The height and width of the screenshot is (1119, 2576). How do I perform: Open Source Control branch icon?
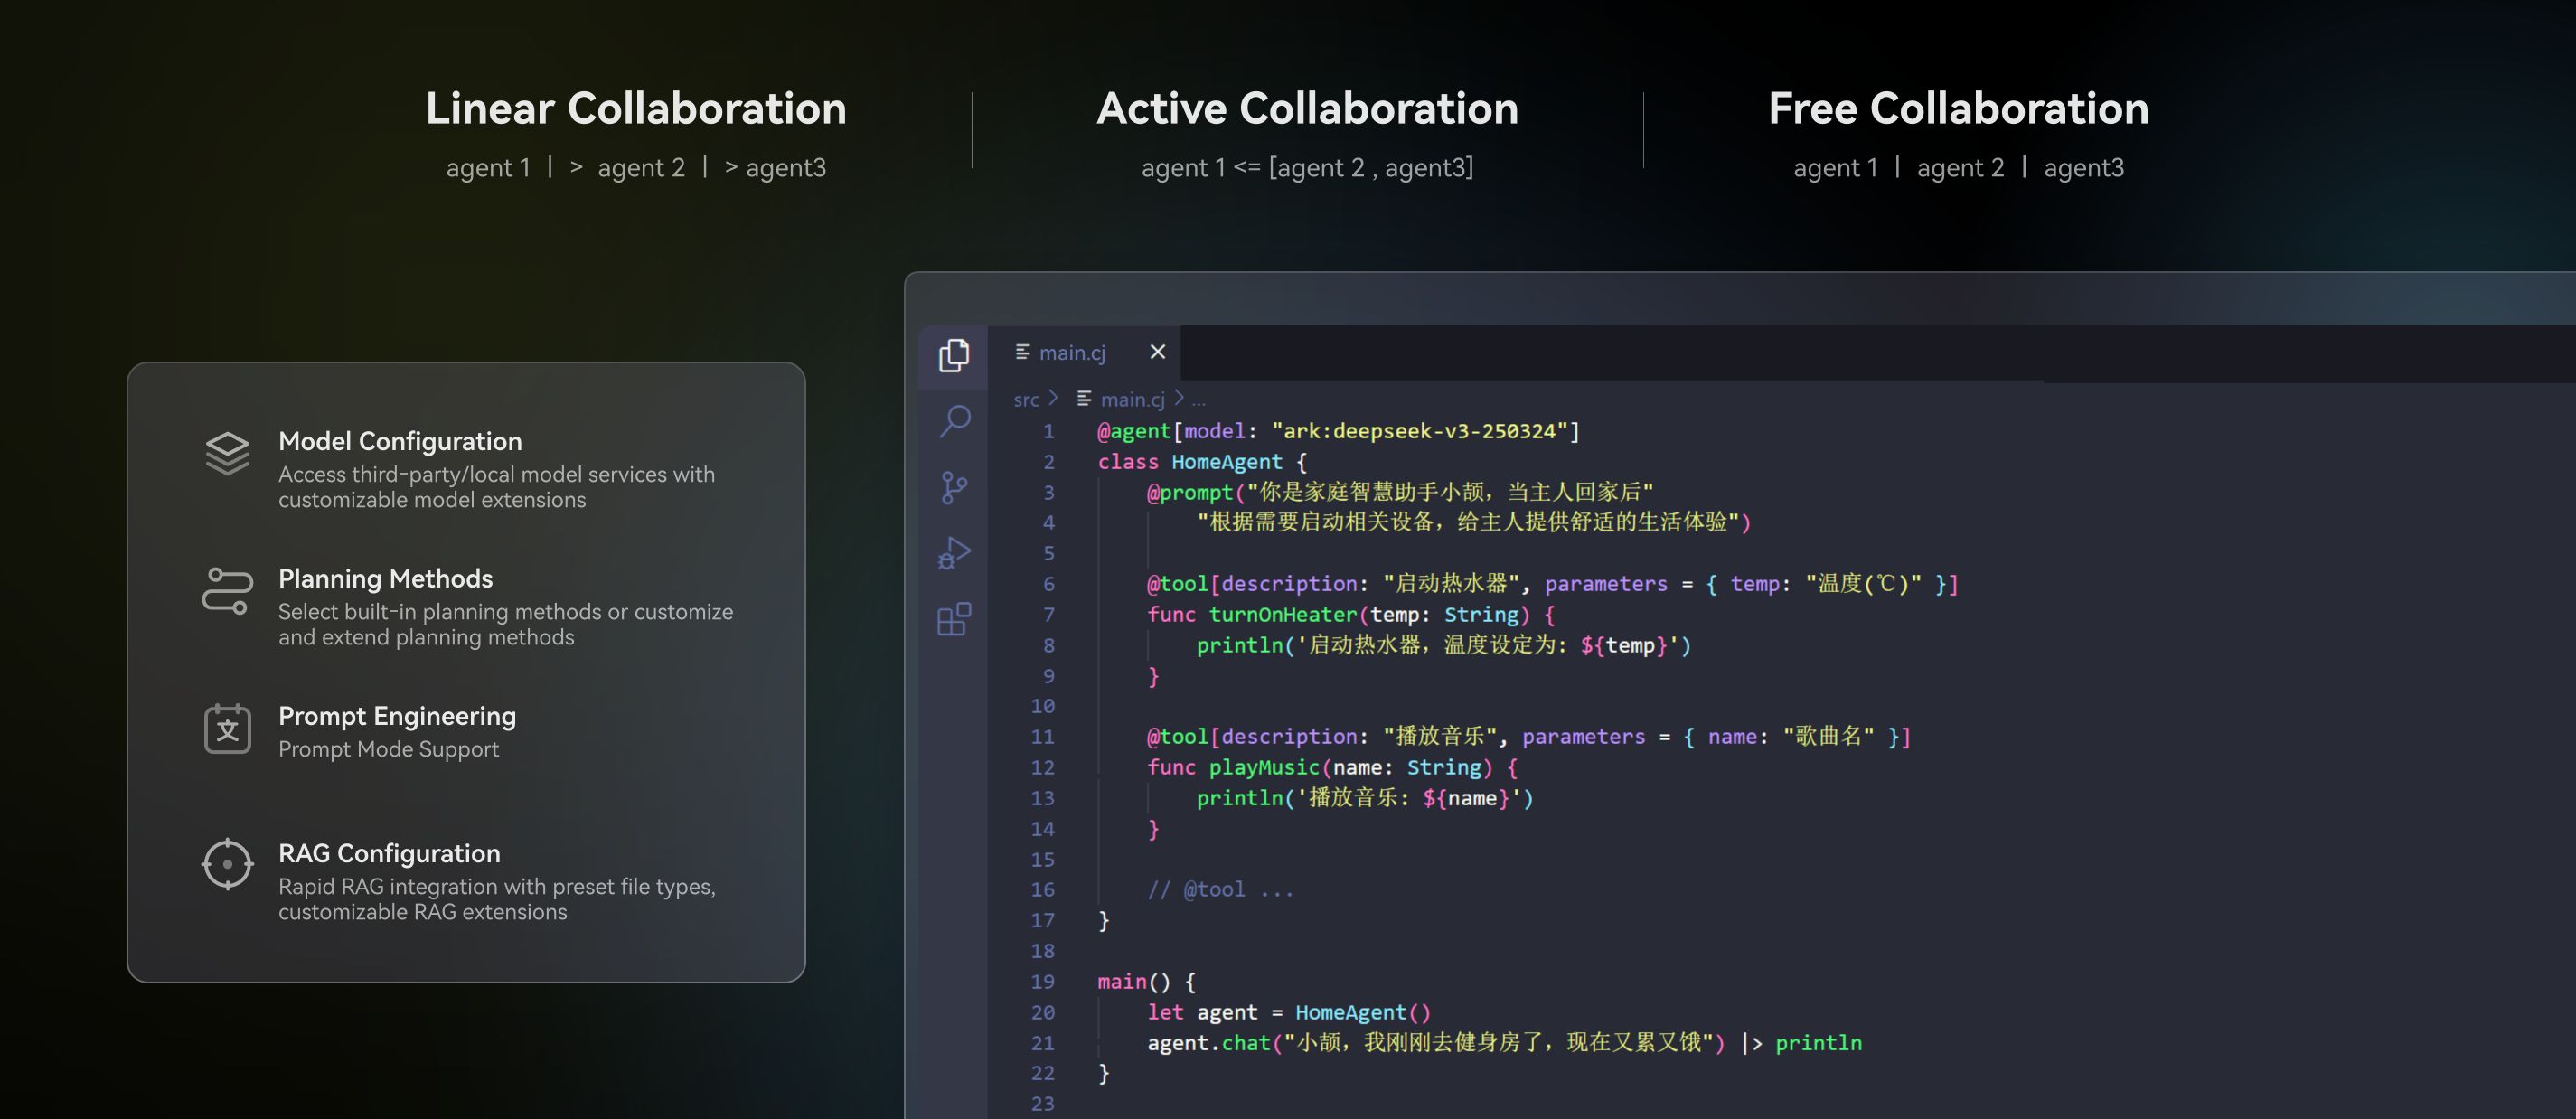pos(954,488)
